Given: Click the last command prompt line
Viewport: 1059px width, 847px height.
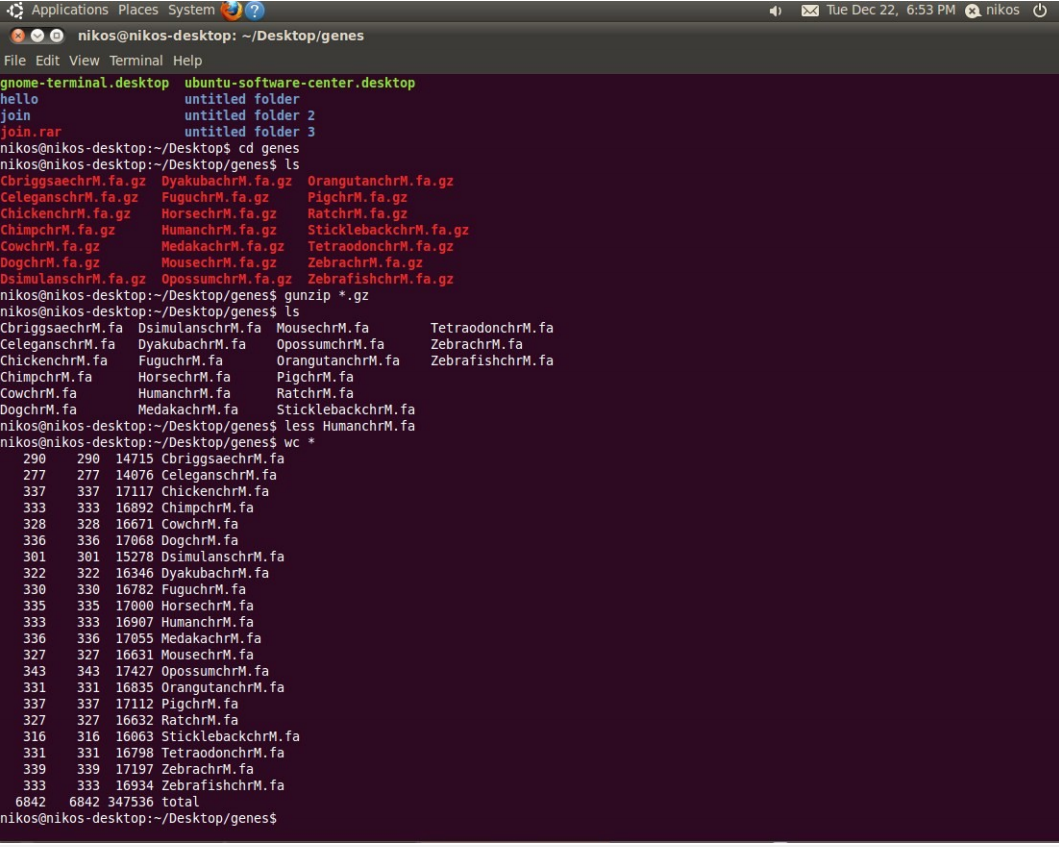Looking at the screenshot, I should [140, 818].
